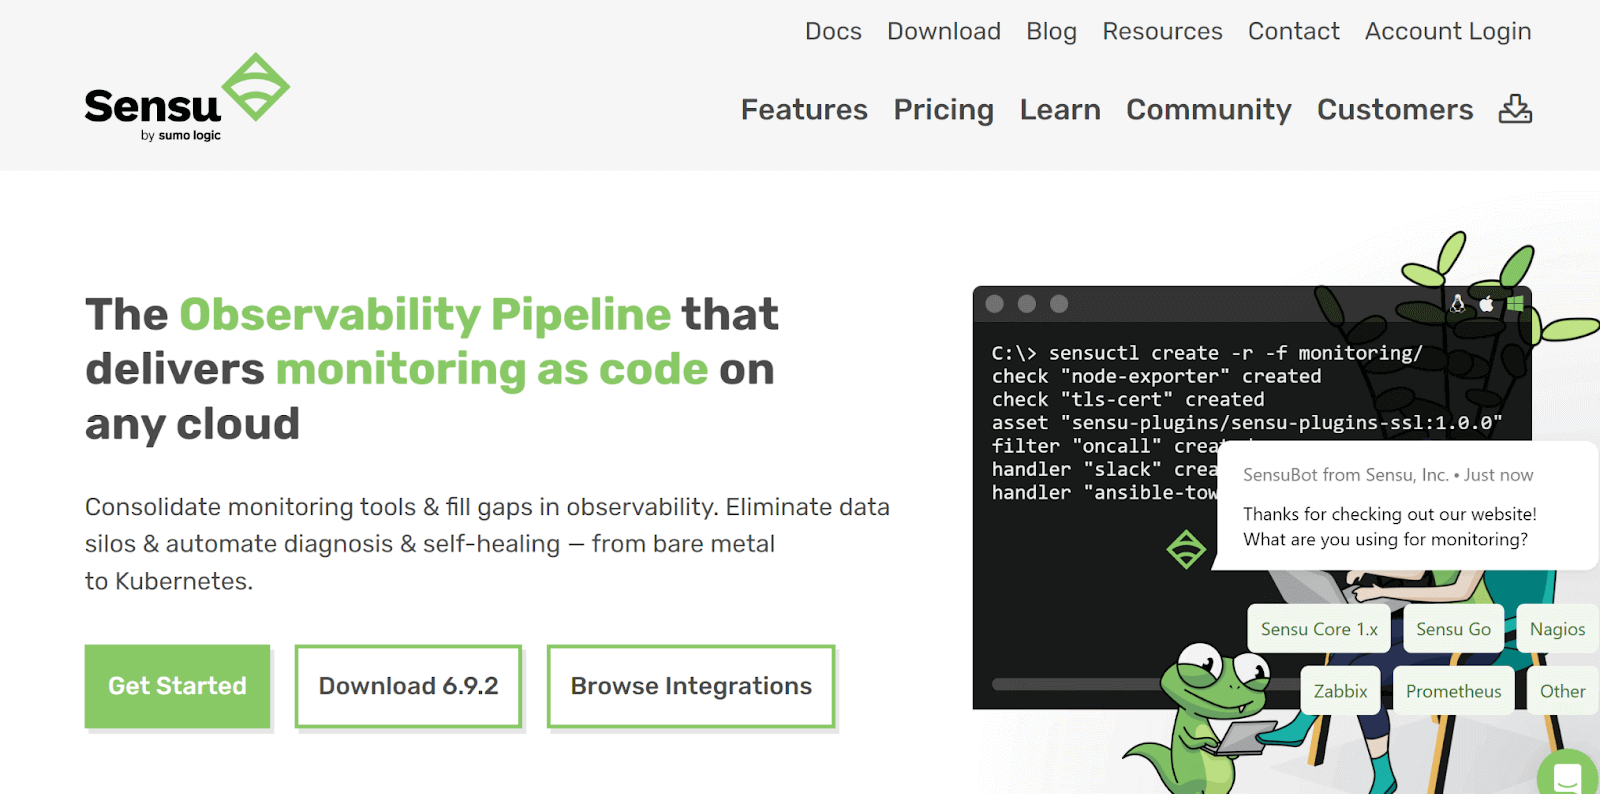Click the Get Started button
The width and height of the screenshot is (1600, 794).
(x=177, y=686)
